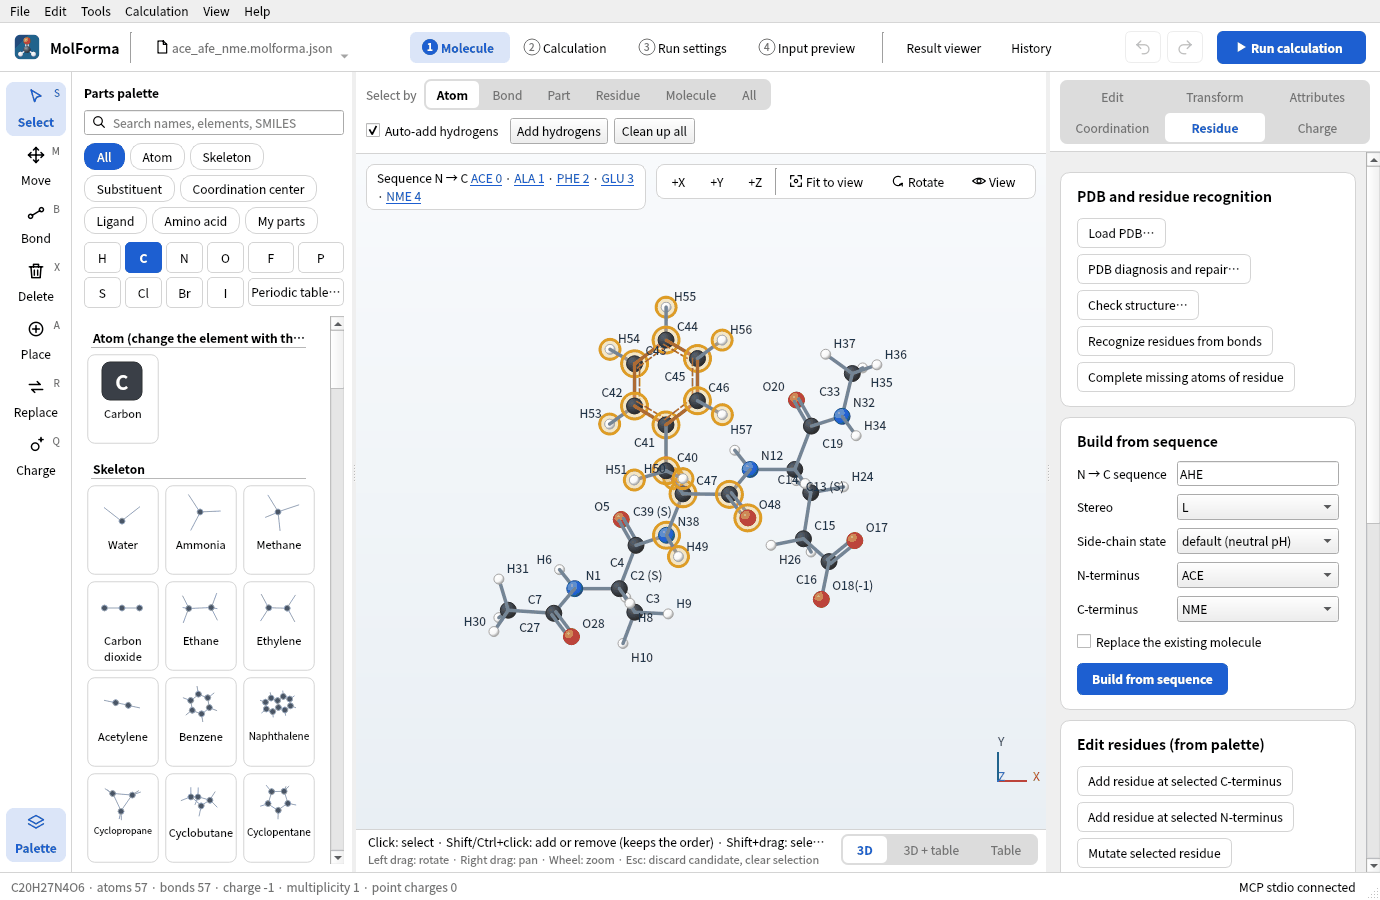Enable Replace the existing molecule checkbox
The image size is (1380, 900).
tap(1084, 641)
